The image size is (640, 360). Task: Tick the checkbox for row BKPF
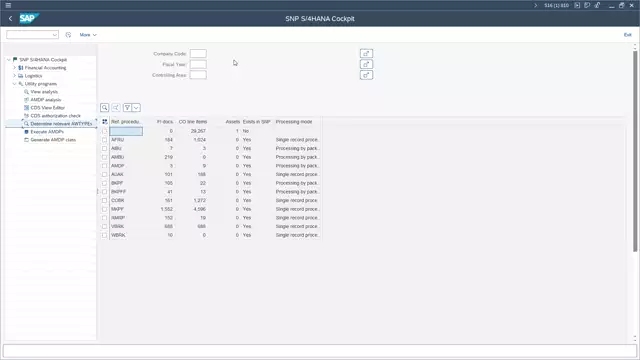pyautogui.click(x=104, y=183)
